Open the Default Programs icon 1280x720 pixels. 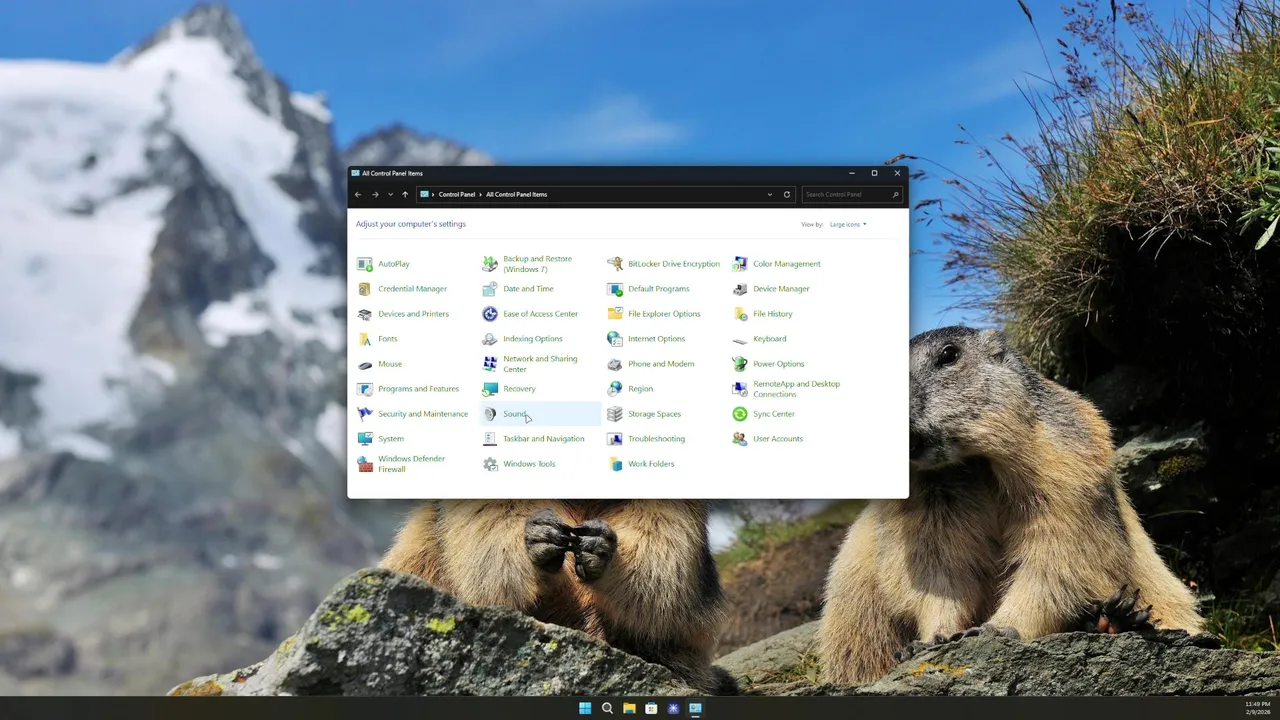pos(615,289)
